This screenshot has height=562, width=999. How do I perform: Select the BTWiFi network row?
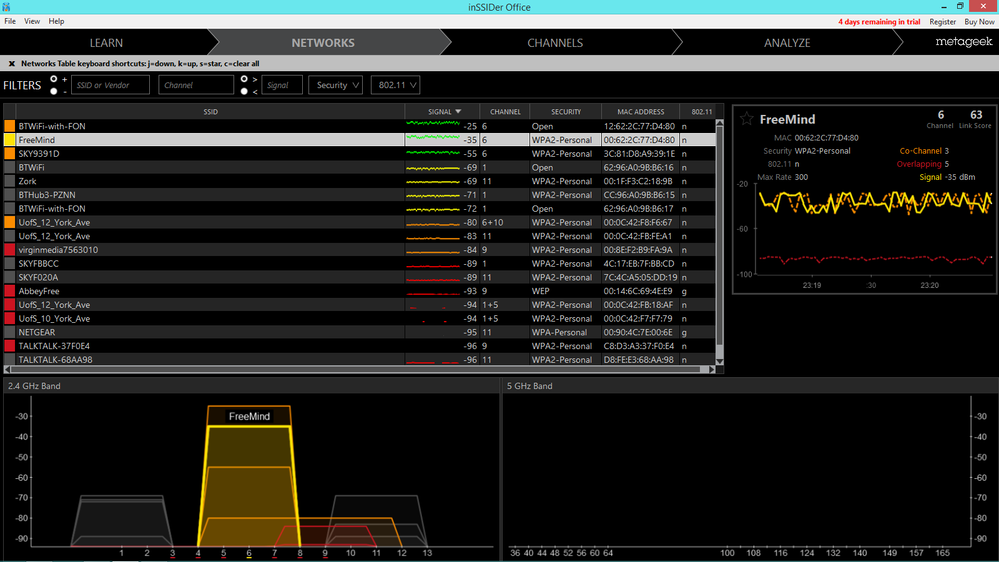[359, 168]
